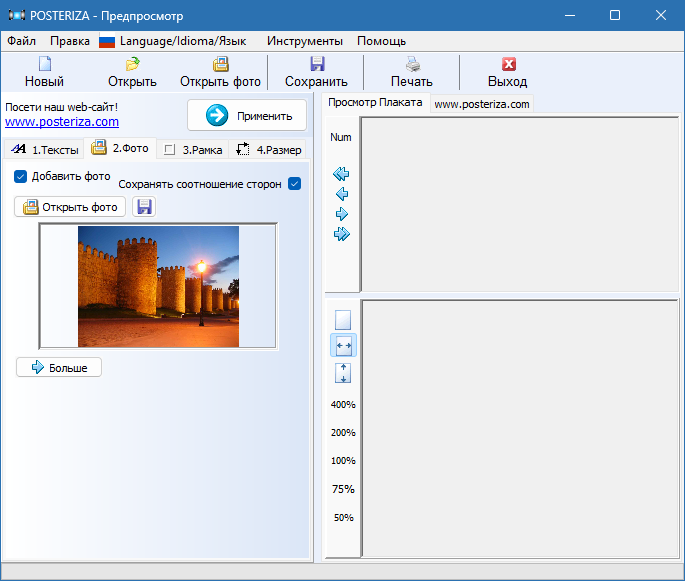Go to first page double-left arrow
The image size is (685, 581).
[341, 174]
